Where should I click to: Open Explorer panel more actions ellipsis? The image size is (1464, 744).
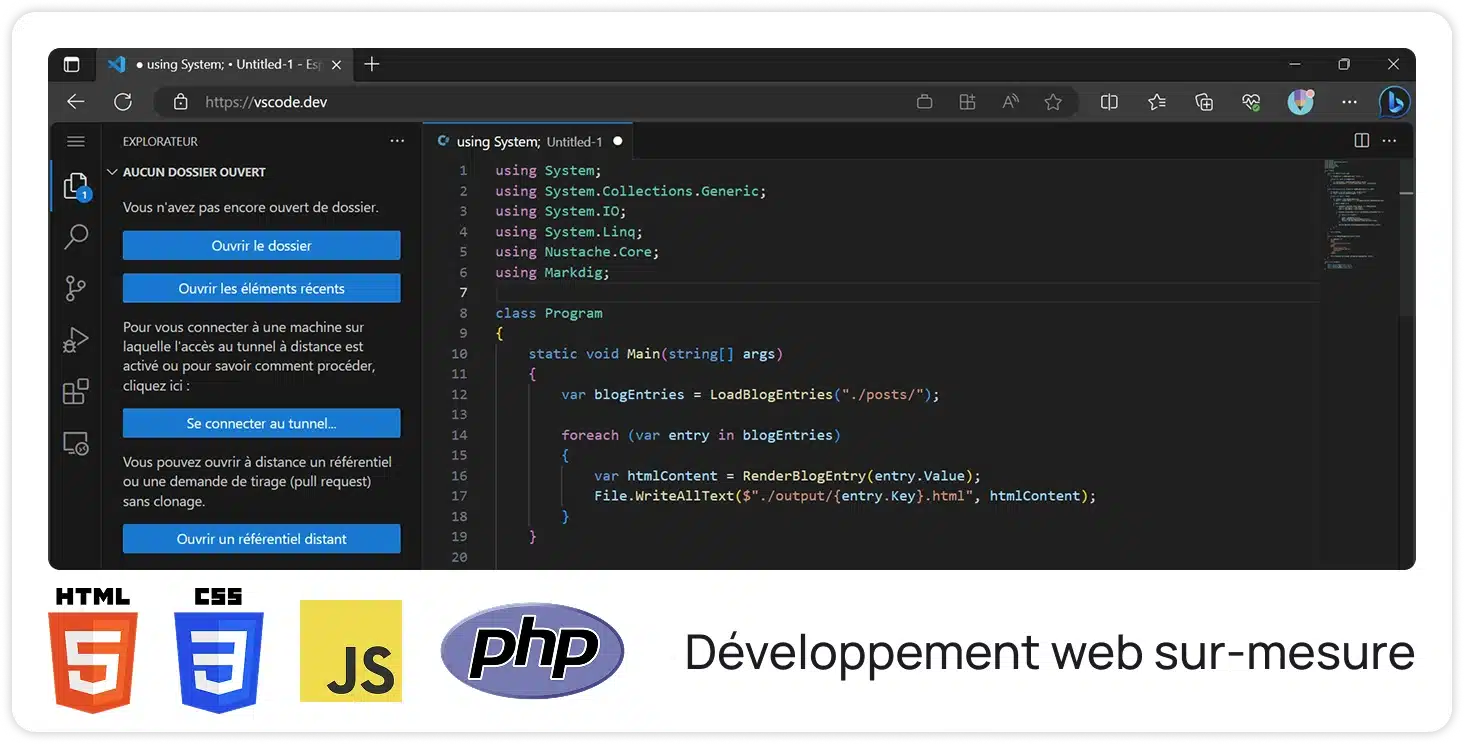tap(397, 142)
